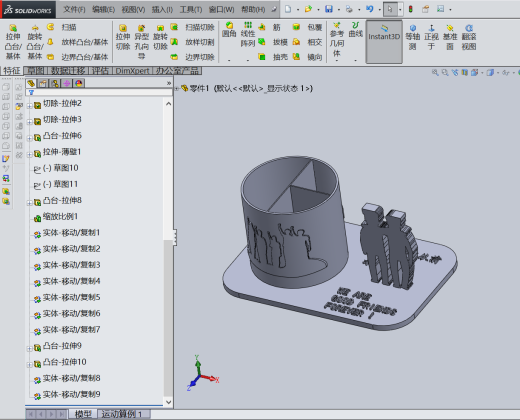Select the Extruded Boss/Base (拉伸凸台/基体) tool

coord(13,42)
